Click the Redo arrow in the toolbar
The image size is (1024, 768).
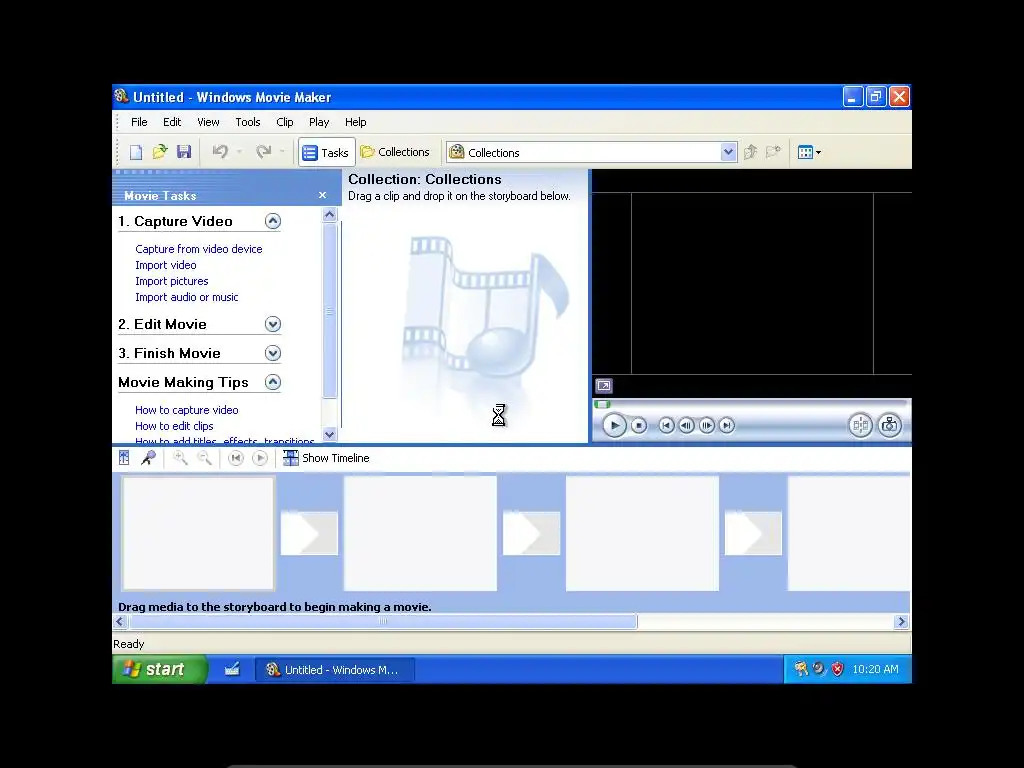263,152
